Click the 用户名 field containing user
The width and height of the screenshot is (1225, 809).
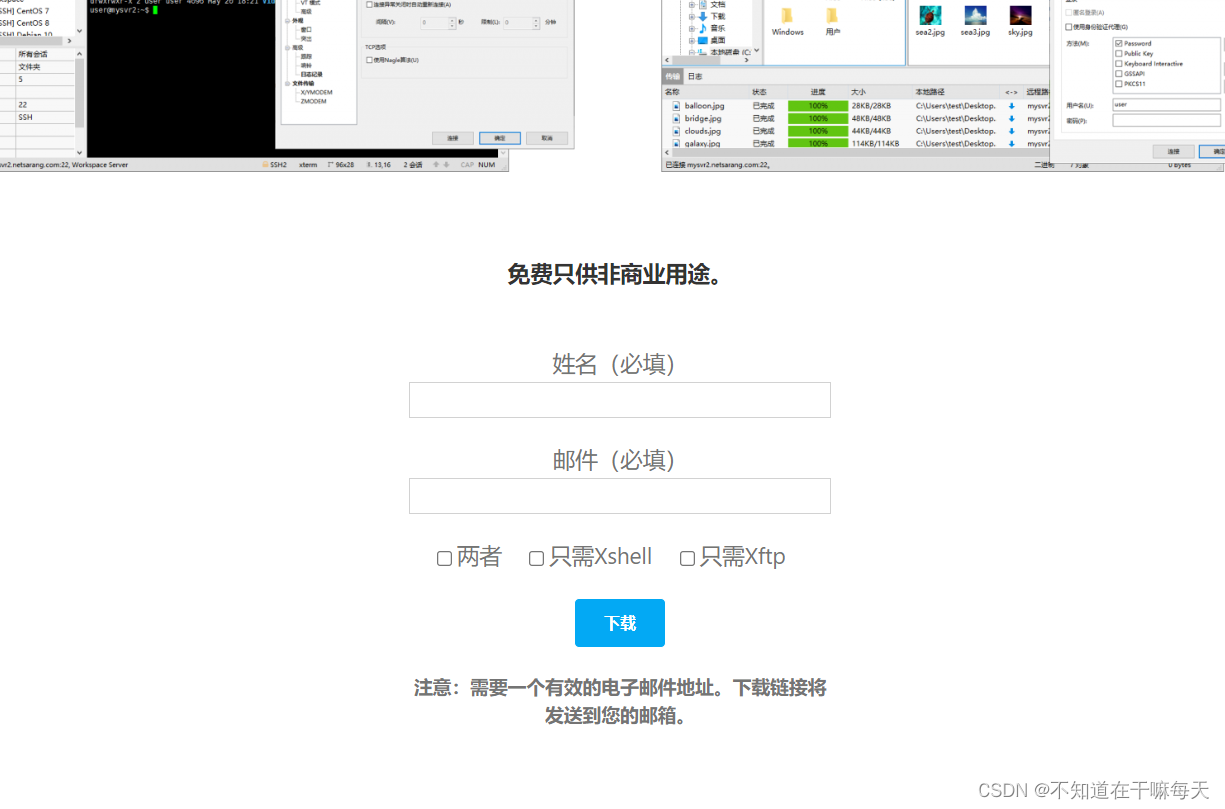point(1166,104)
